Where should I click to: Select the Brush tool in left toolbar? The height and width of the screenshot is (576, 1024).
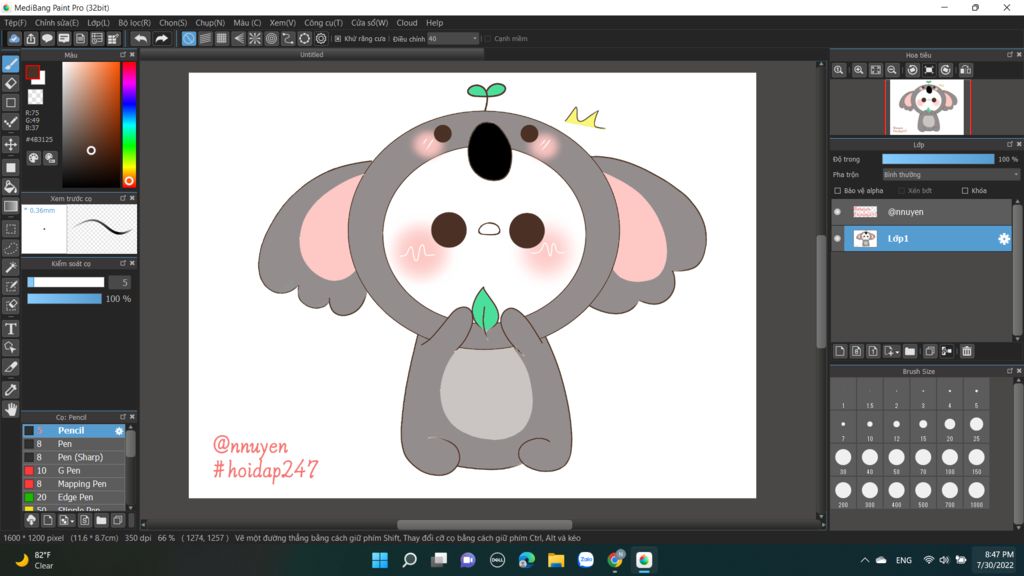tap(10, 64)
